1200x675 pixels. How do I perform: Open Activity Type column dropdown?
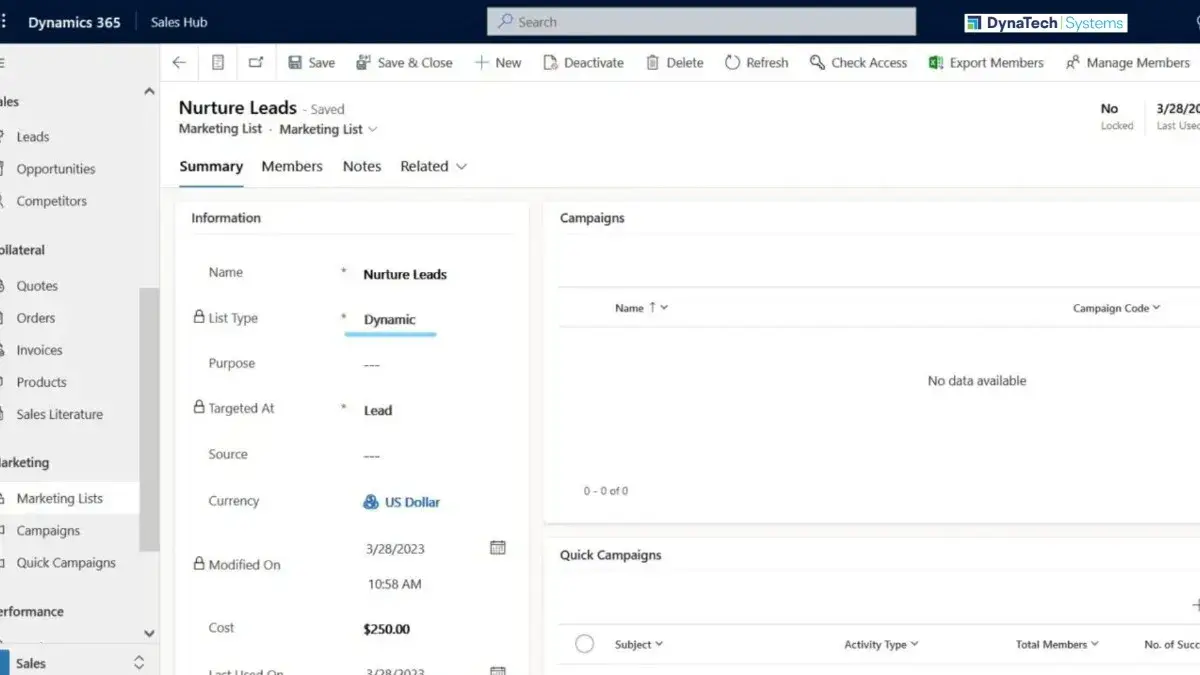[x=914, y=644]
